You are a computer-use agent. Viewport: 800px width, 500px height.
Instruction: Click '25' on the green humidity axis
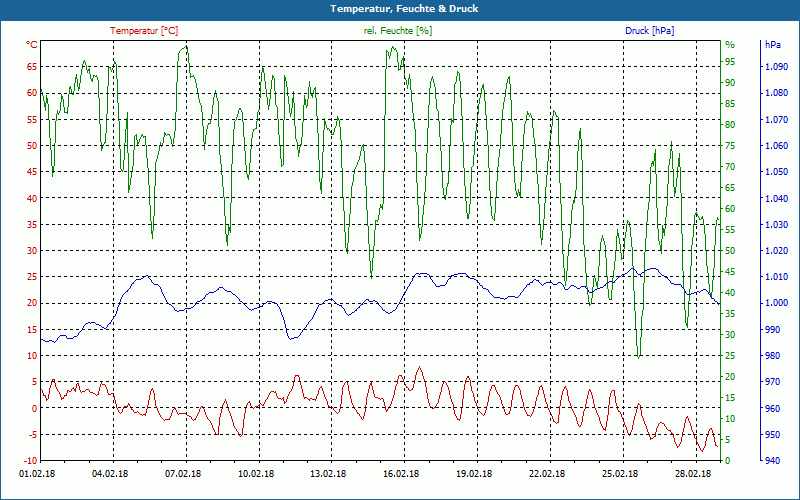pos(730,356)
